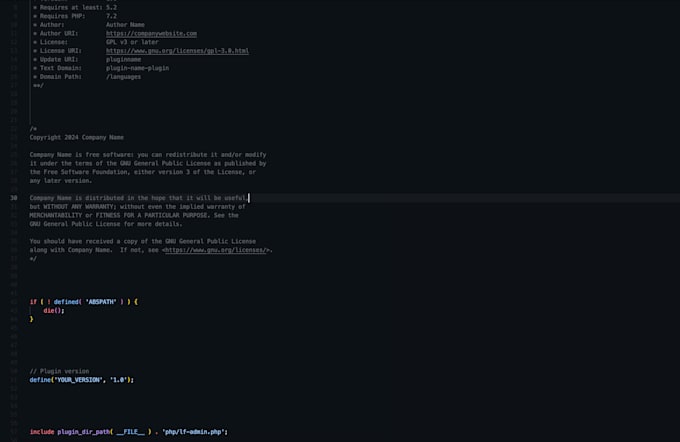The height and width of the screenshot is (442, 680).
Task: Click the "Domain Path:" header label
Action: point(61,77)
